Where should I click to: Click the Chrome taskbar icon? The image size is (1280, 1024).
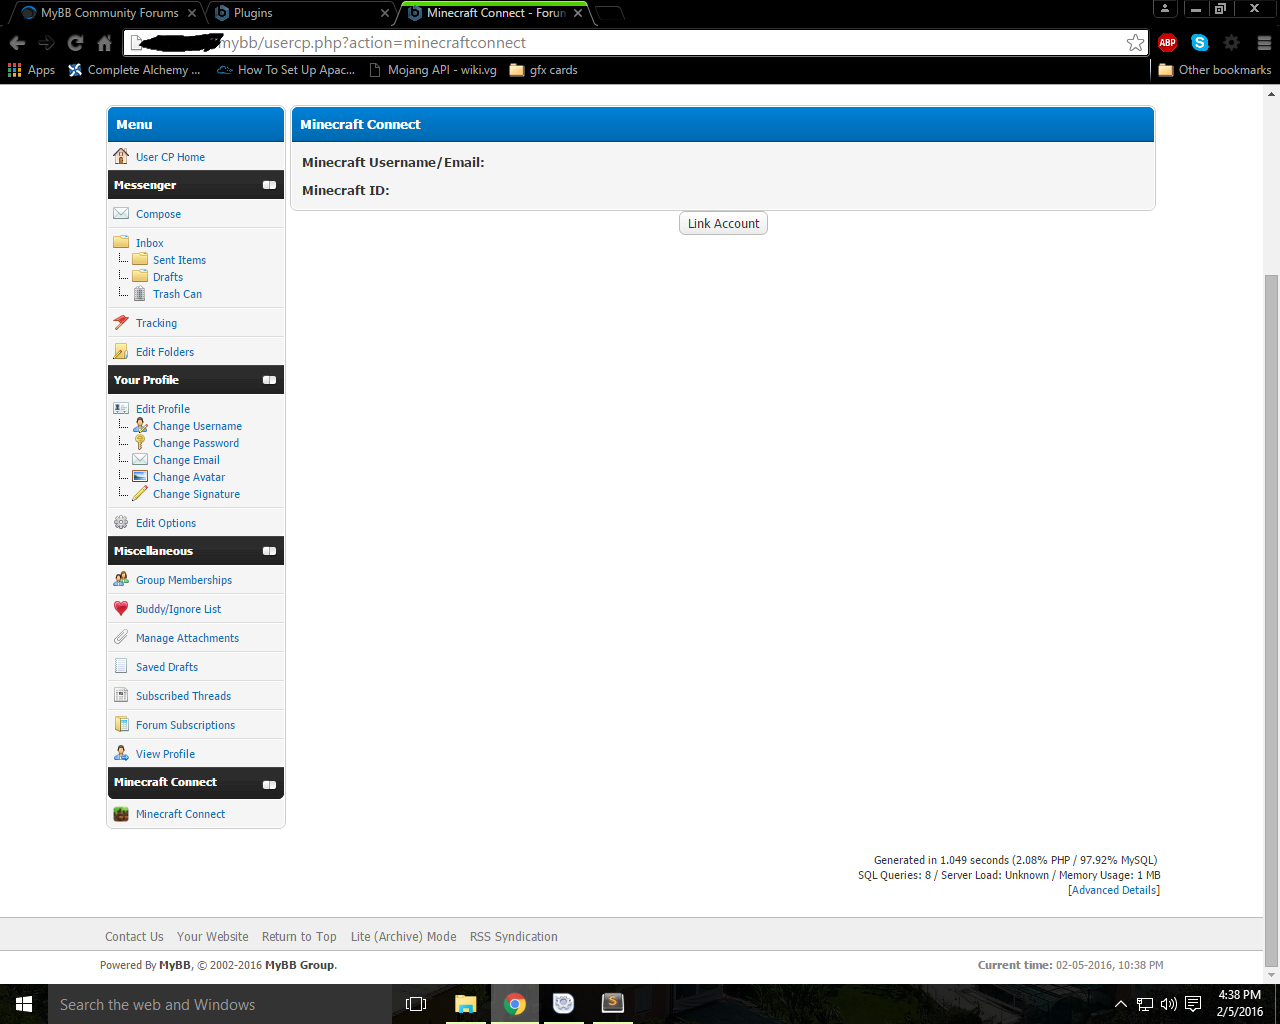pyautogui.click(x=515, y=1004)
